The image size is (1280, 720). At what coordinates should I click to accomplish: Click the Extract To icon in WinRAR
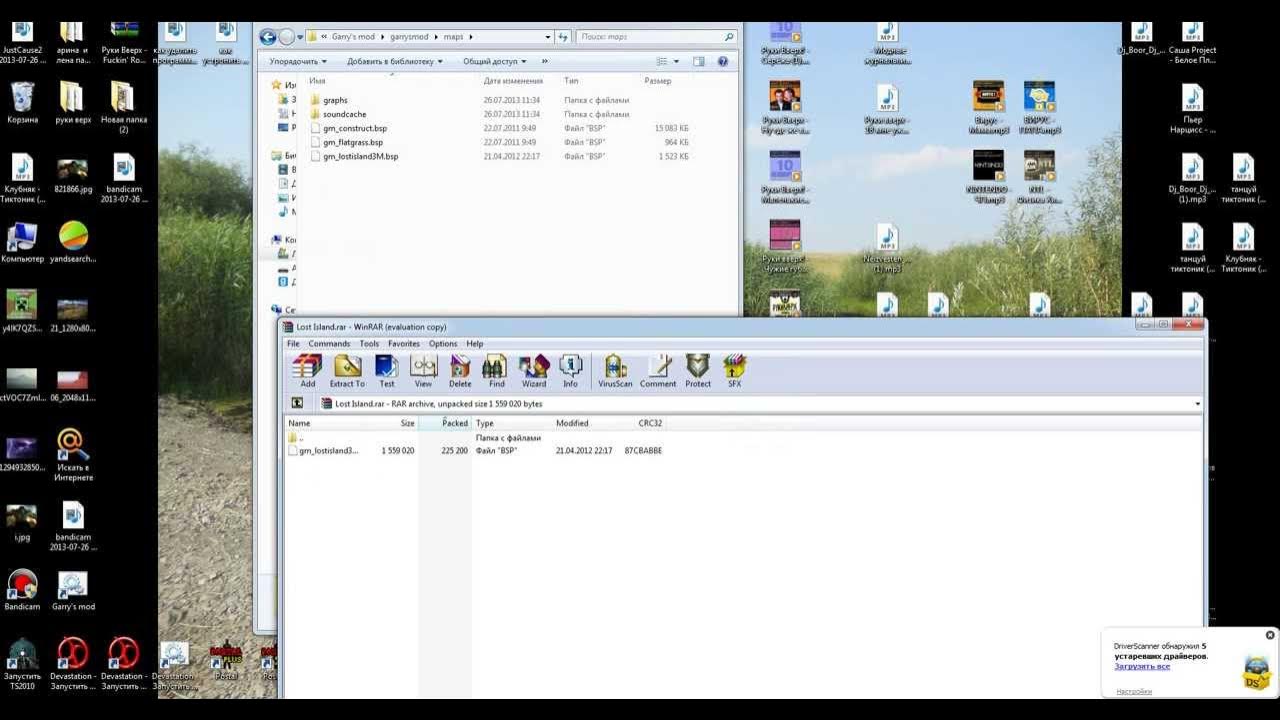347,371
